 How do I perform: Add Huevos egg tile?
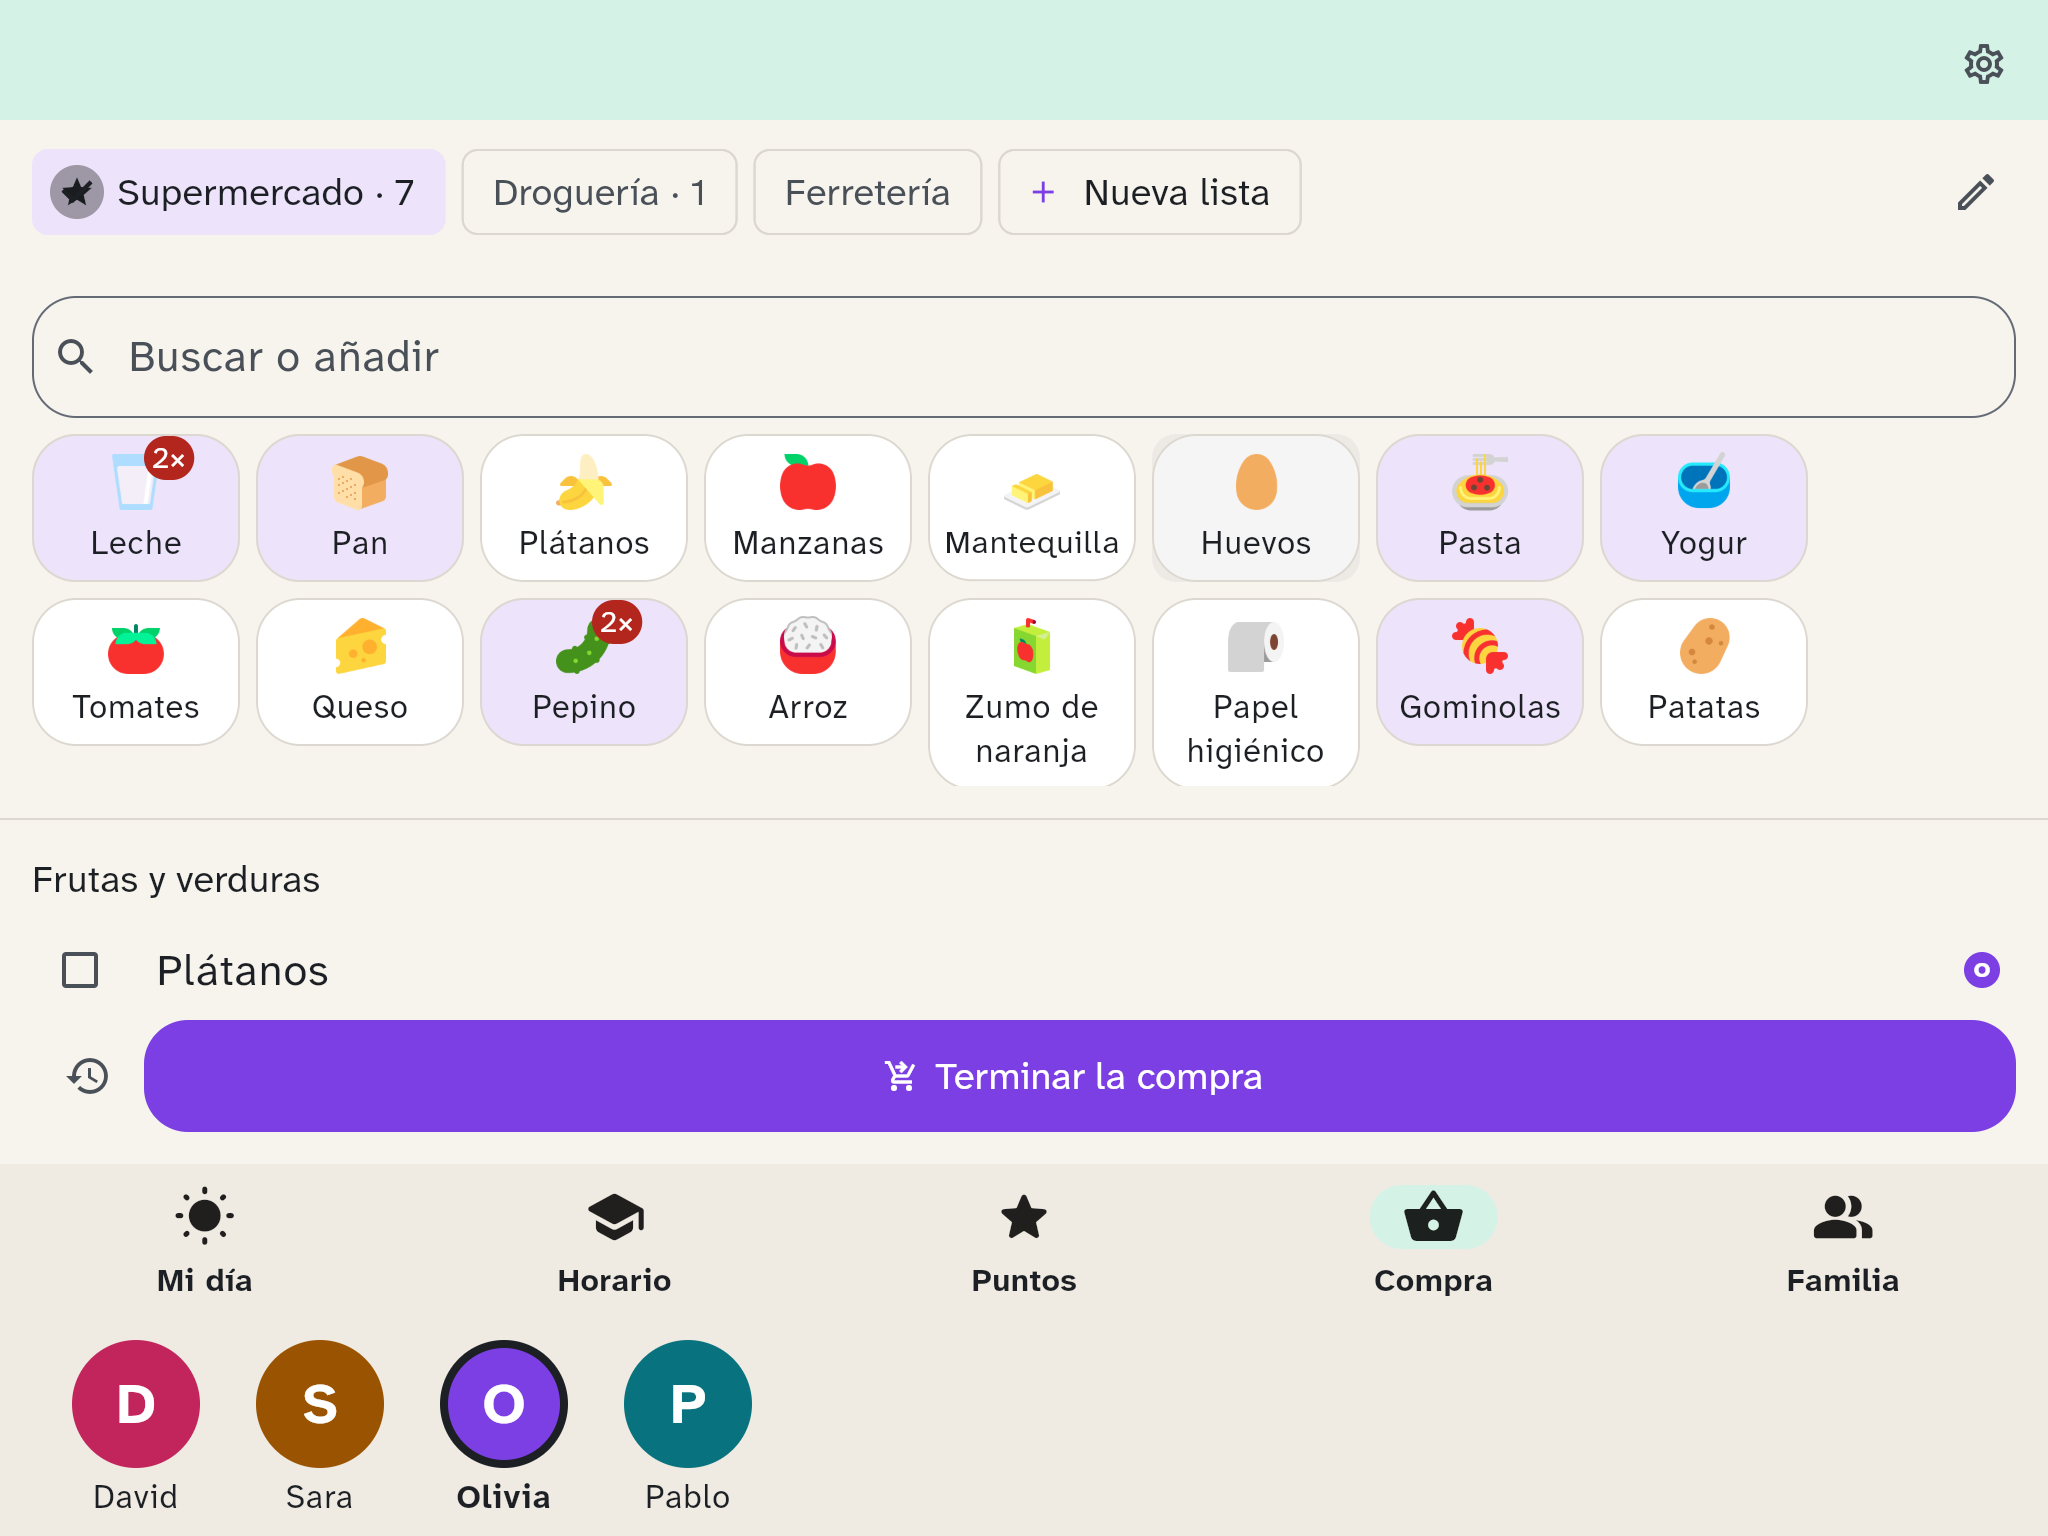1256,508
